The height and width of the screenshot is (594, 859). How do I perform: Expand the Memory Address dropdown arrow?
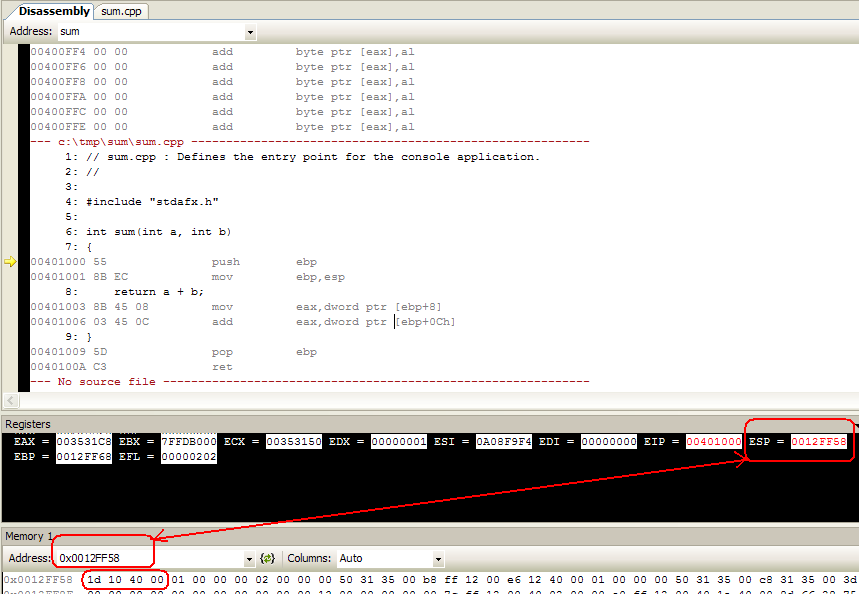[x=250, y=558]
